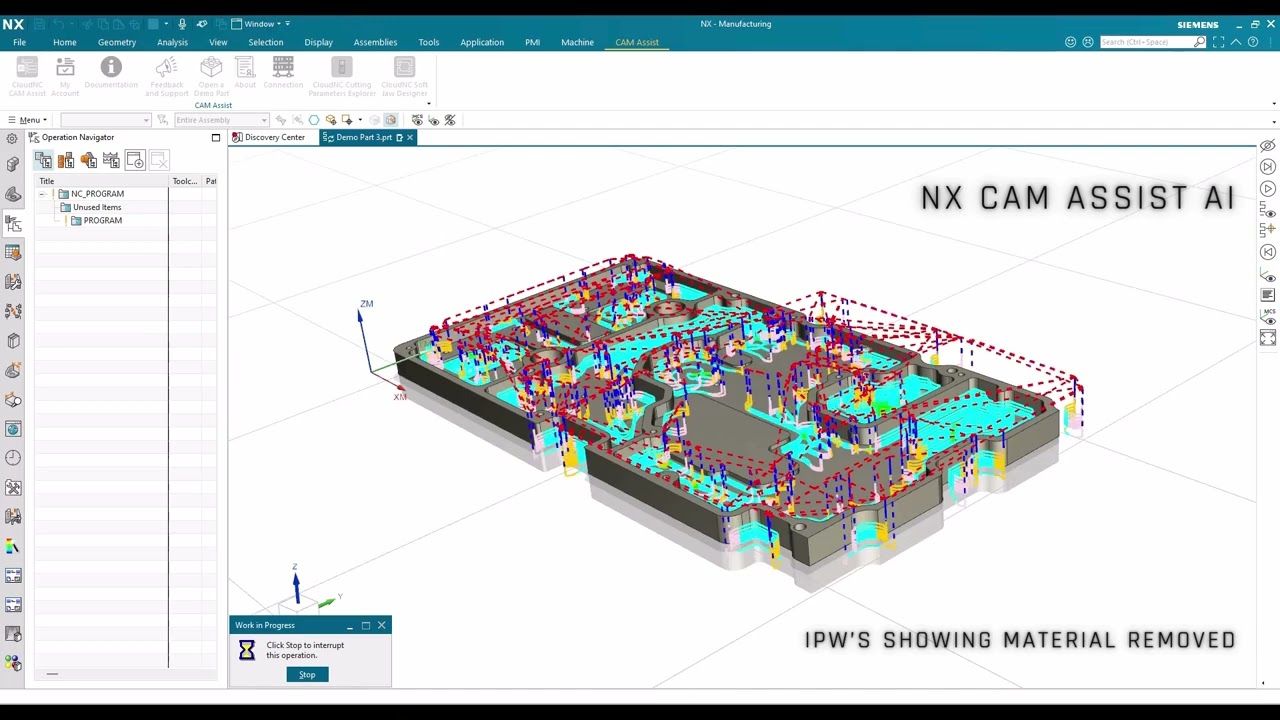The image size is (1280, 720).
Task: Open Feedback and Support
Action: [x=166, y=76]
